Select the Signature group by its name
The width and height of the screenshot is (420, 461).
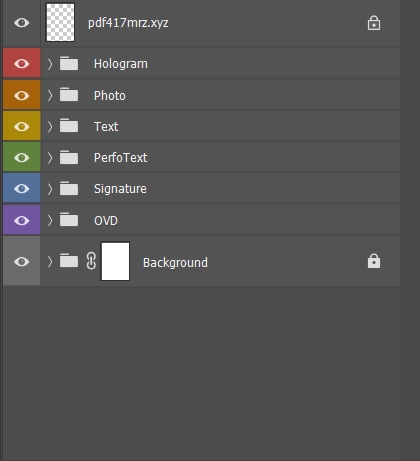pyautogui.click(x=120, y=189)
